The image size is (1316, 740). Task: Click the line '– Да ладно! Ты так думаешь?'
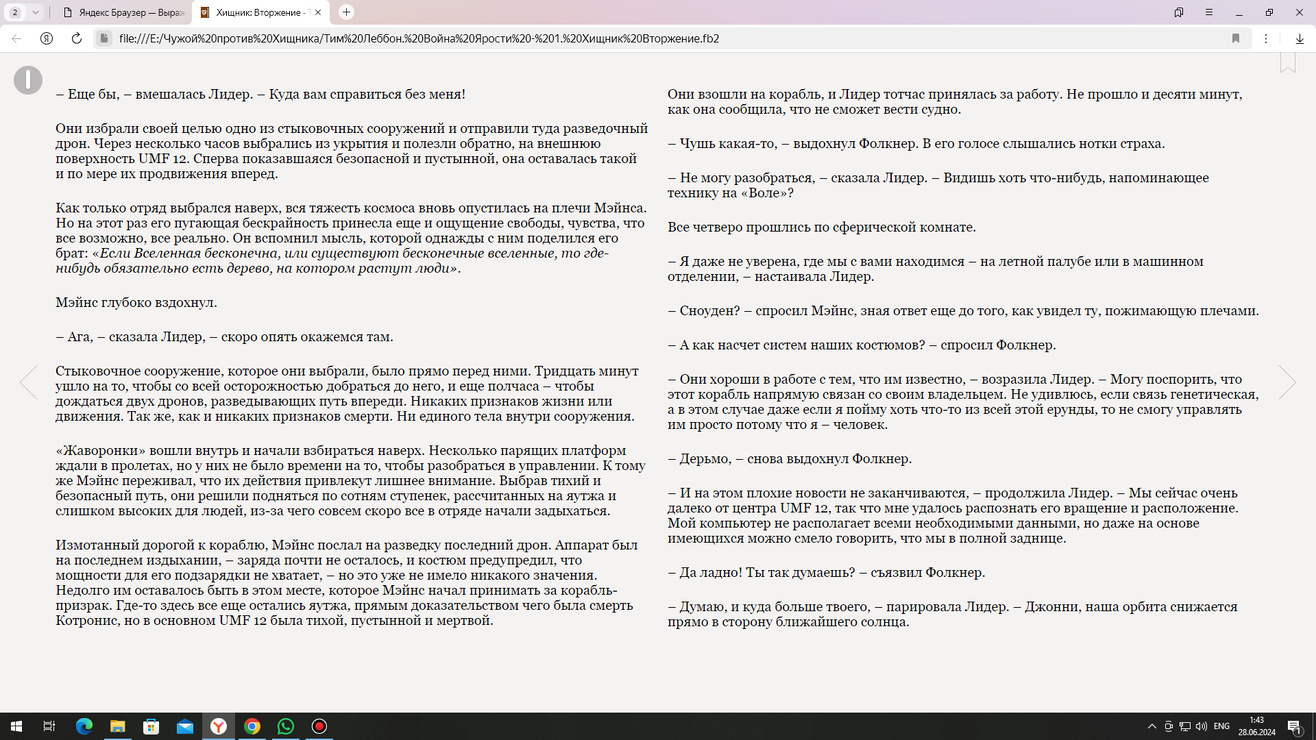[827, 572]
